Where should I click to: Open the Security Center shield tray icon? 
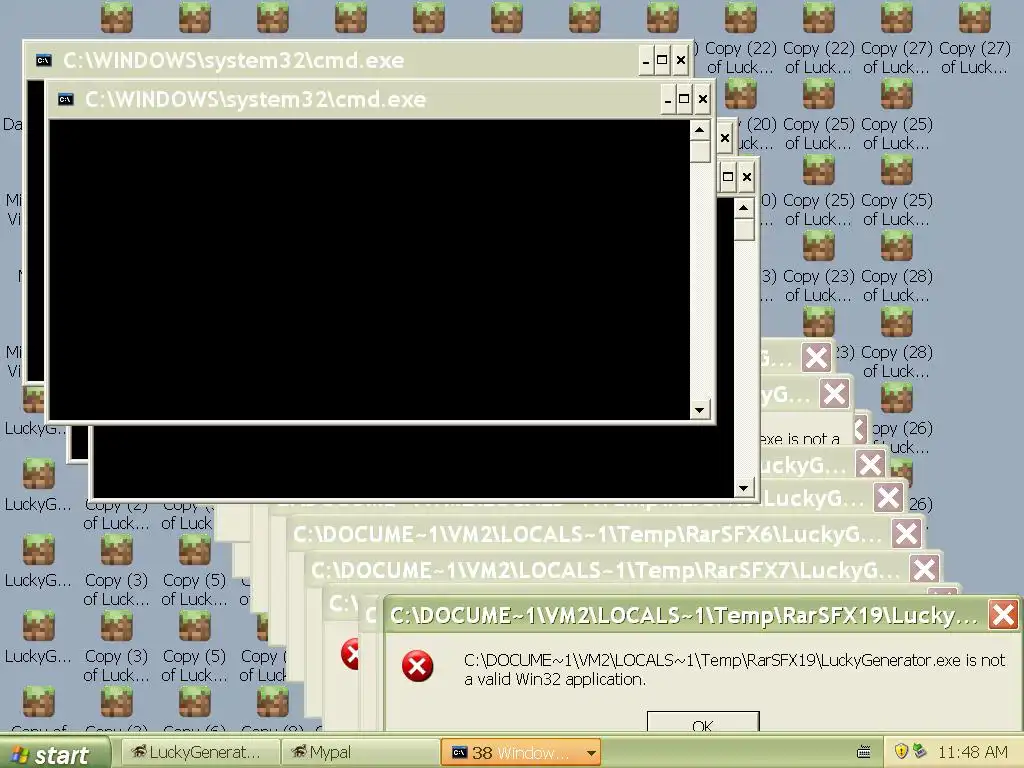pyautogui.click(x=901, y=751)
